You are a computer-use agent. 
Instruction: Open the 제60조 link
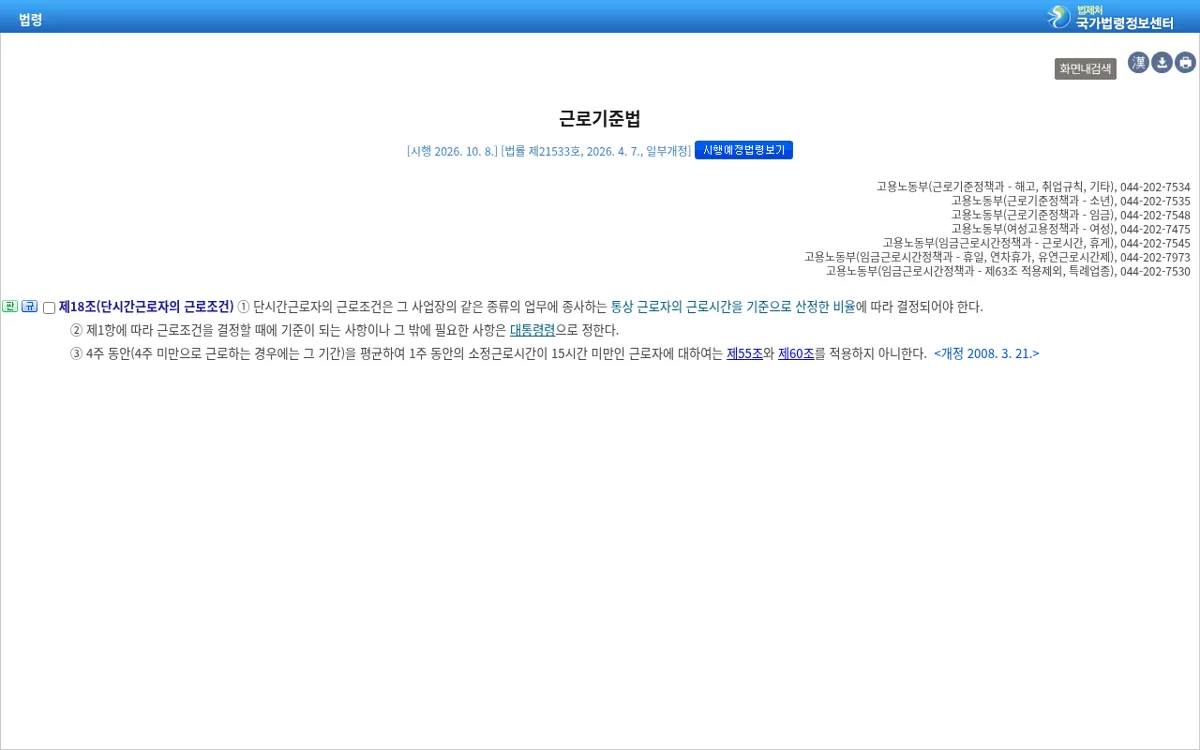796,353
